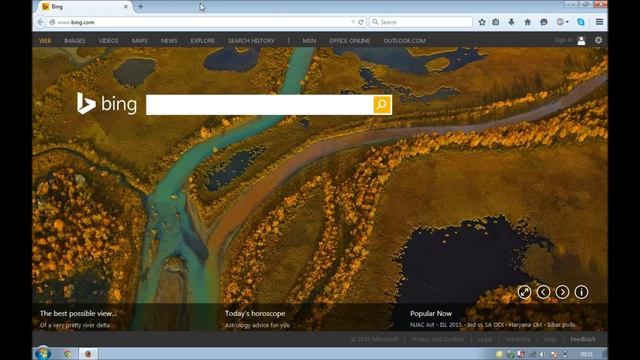The width and height of the screenshot is (640, 360).
Task: Open the 'Haryana CM' trending topic
Action: tap(526, 325)
